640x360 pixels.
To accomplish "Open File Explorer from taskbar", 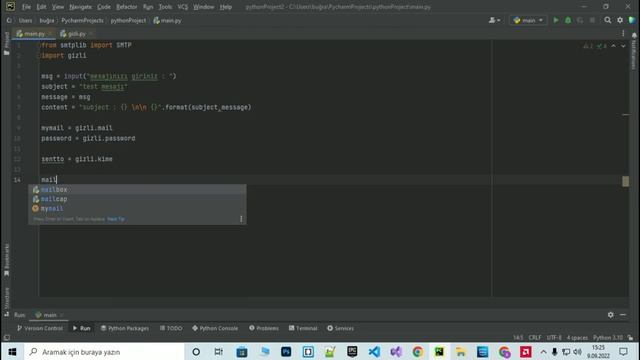I will tap(461, 351).
